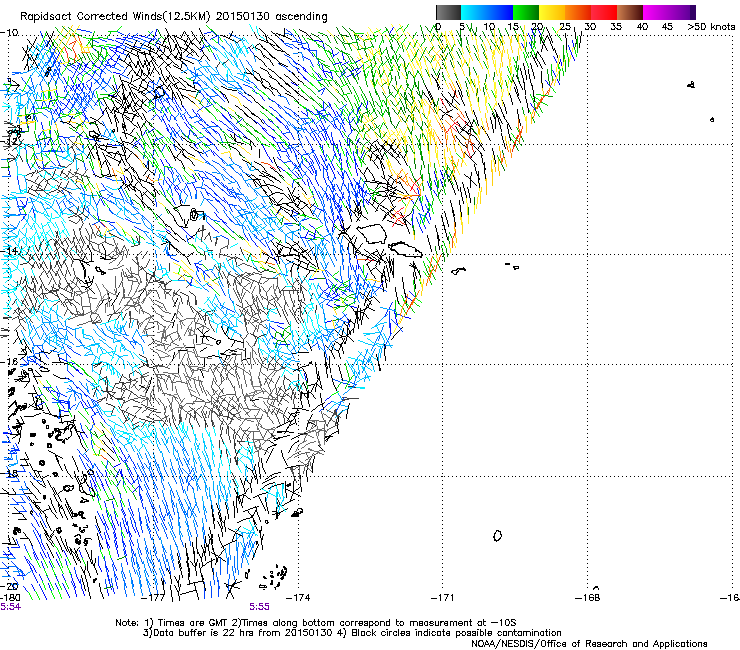Click the '-20' latitude axis label

pos(9,587)
